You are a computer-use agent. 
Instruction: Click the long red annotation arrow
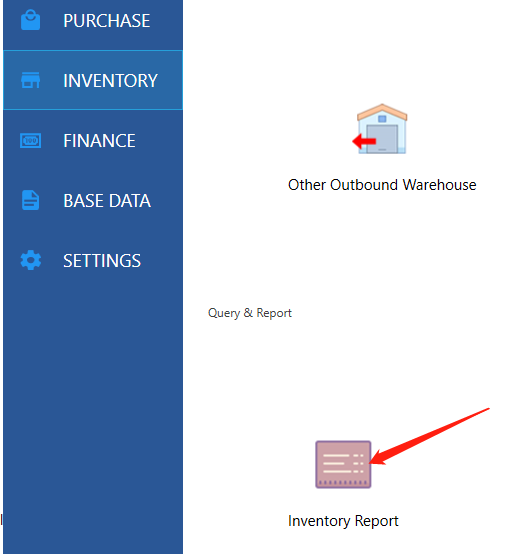[x=429, y=437]
